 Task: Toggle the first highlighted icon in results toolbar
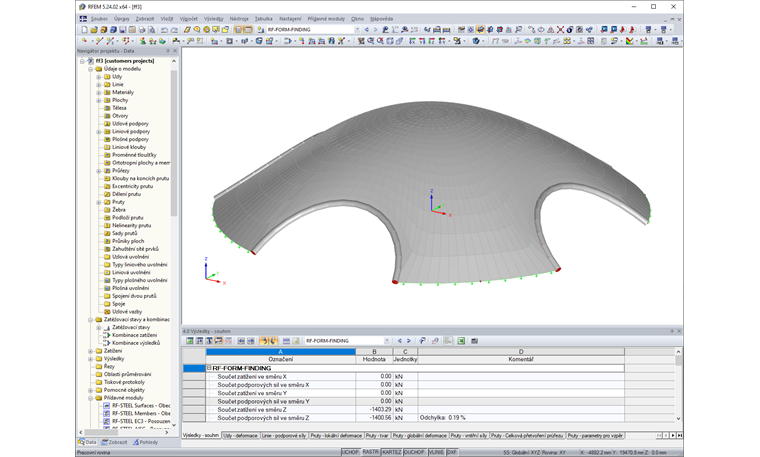(x=219, y=341)
